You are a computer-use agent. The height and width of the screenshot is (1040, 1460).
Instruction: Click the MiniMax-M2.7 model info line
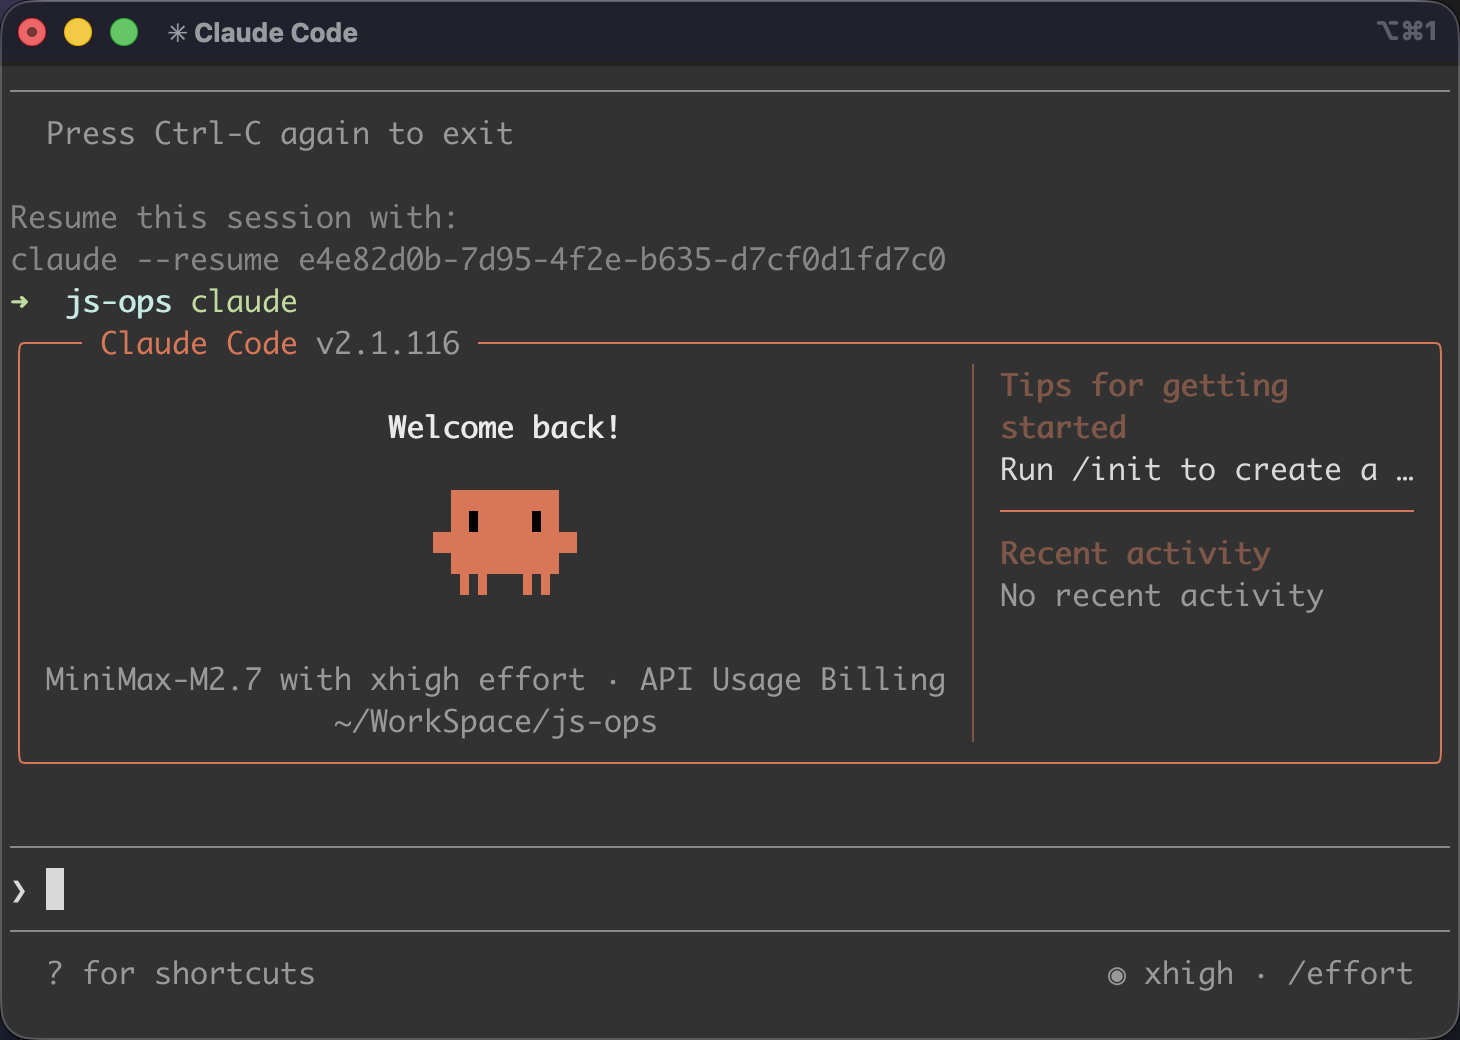pyautogui.click(x=495, y=679)
